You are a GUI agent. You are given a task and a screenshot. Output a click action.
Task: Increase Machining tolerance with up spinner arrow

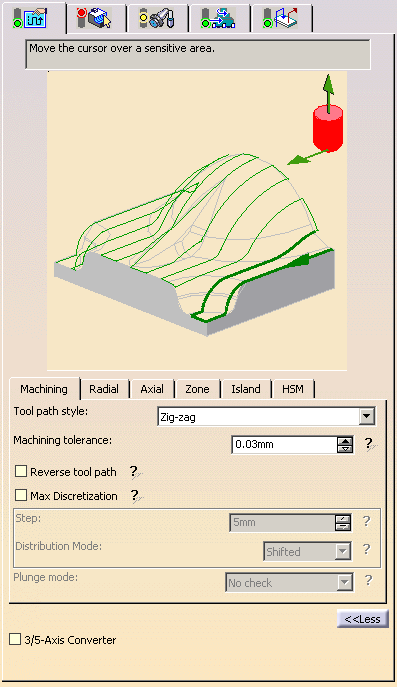pos(345,441)
